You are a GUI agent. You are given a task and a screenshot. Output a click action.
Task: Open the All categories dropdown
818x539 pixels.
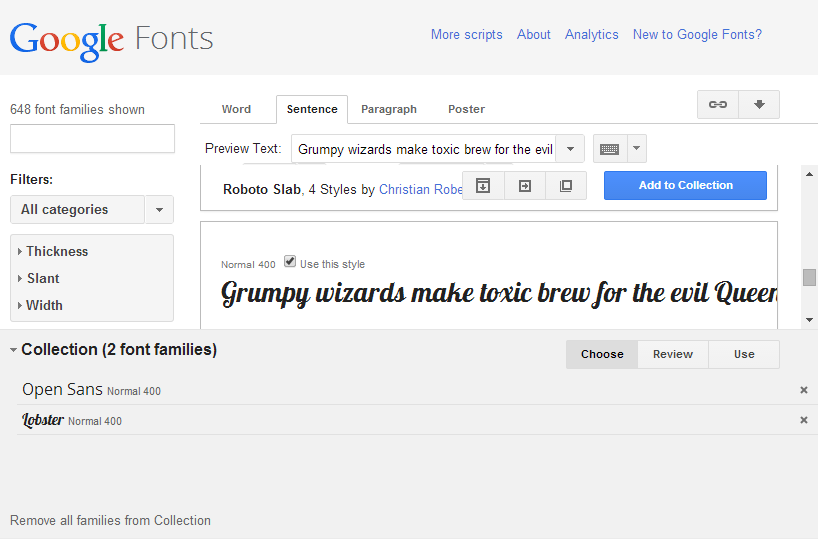pyautogui.click(x=92, y=210)
